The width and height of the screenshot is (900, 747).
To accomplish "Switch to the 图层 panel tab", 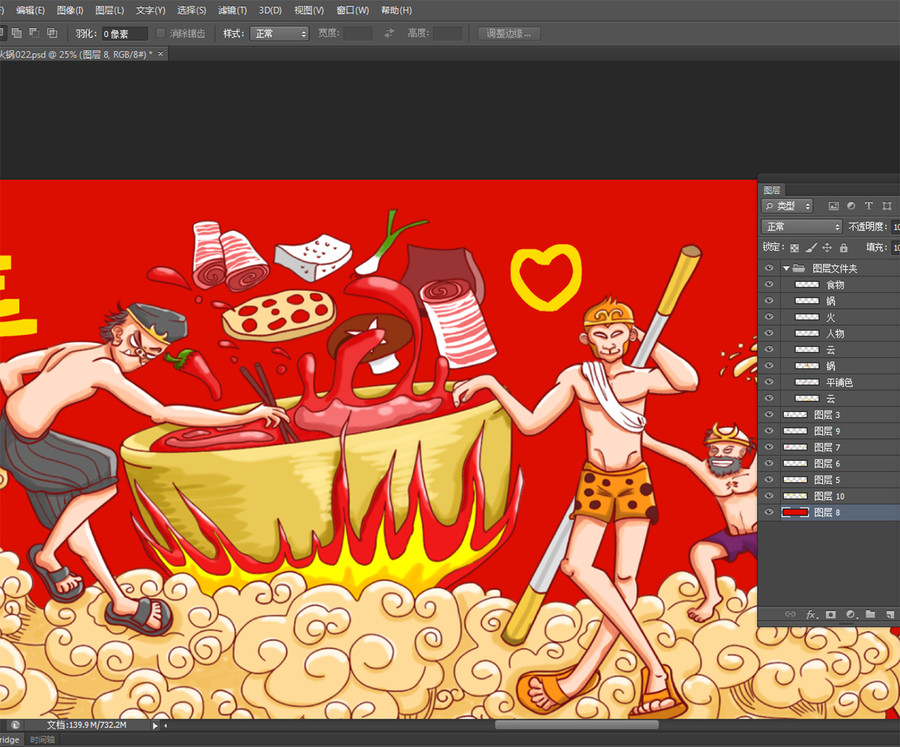I will [x=772, y=190].
